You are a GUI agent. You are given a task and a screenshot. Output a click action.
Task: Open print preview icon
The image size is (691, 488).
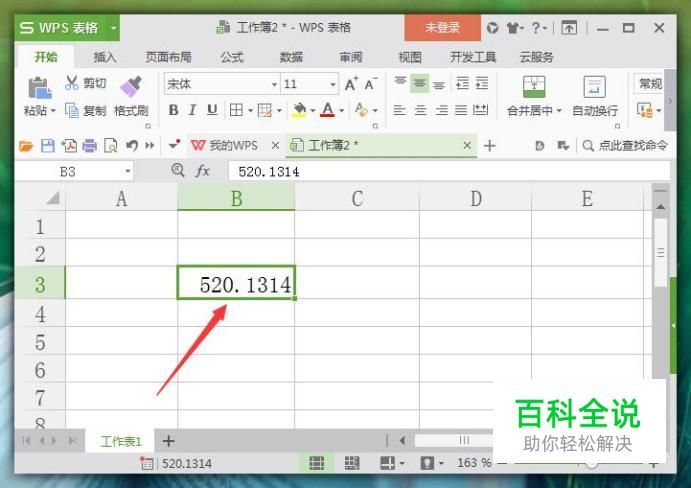(x=110, y=145)
